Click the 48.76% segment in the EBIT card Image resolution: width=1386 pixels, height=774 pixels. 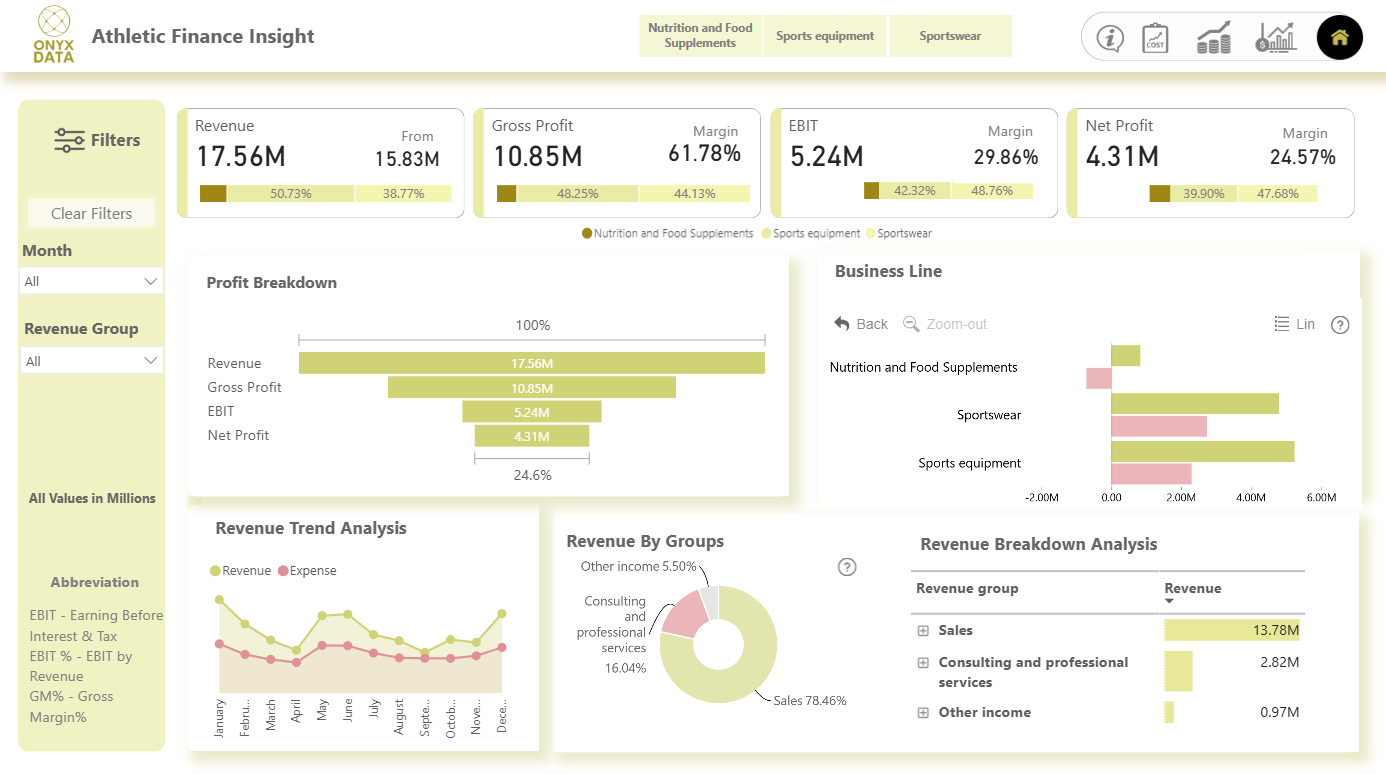[992, 191]
